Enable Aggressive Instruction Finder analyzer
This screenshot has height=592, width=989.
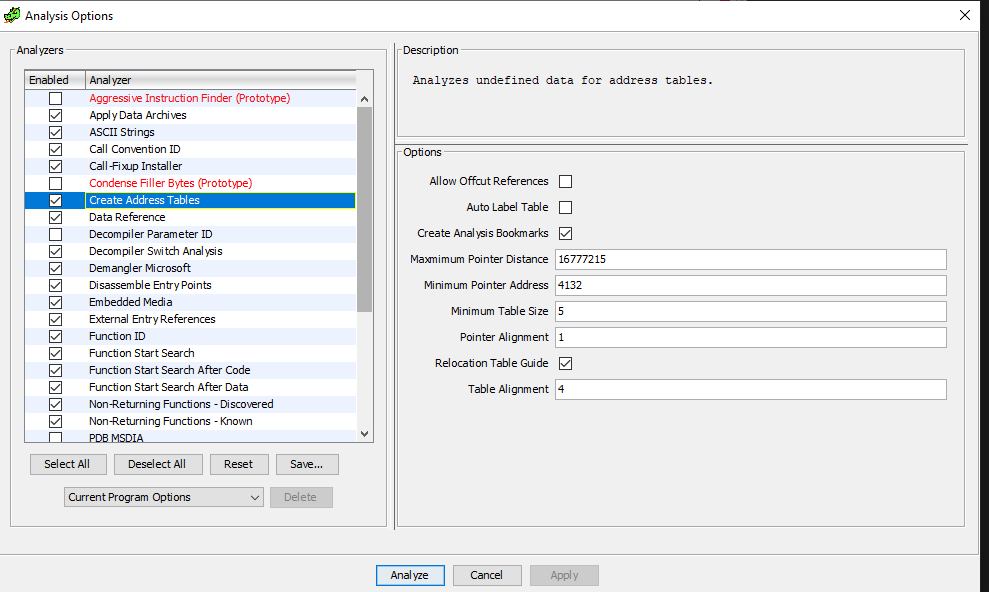click(55, 98)
